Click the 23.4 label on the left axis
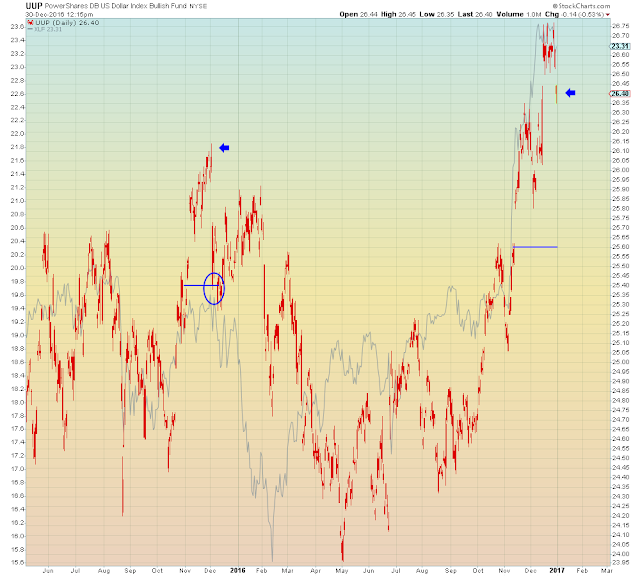The image size is (640, 576). click(x=18, y=40)
